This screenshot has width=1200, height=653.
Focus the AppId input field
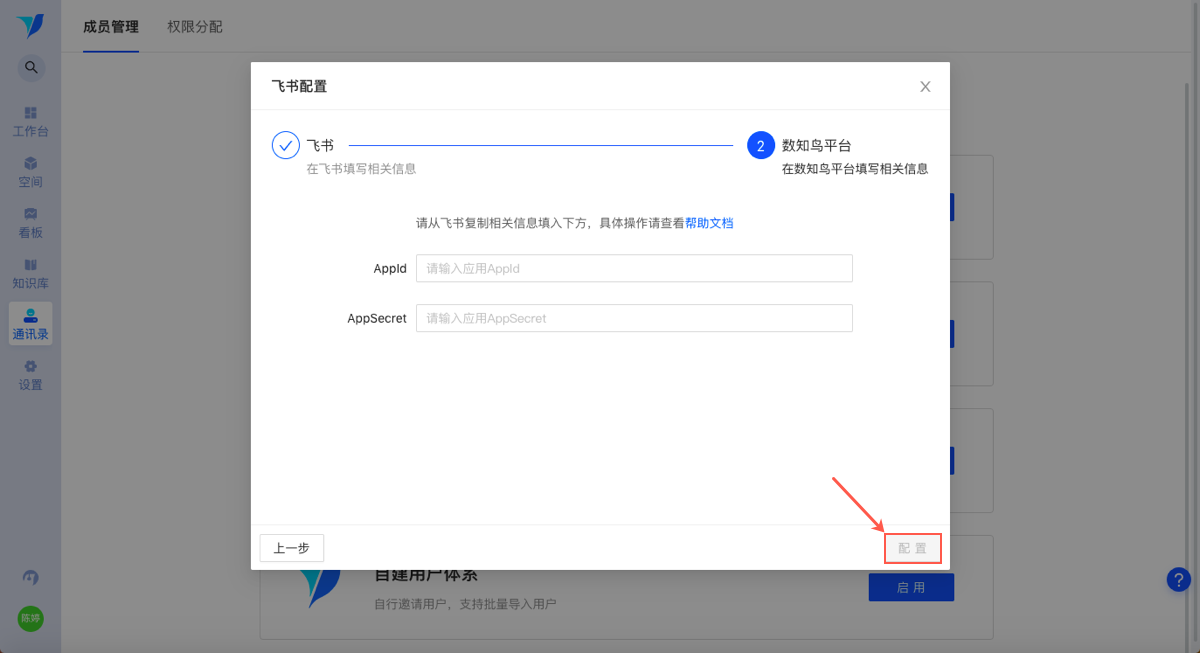pyautogui.click(x=634, y=268)
